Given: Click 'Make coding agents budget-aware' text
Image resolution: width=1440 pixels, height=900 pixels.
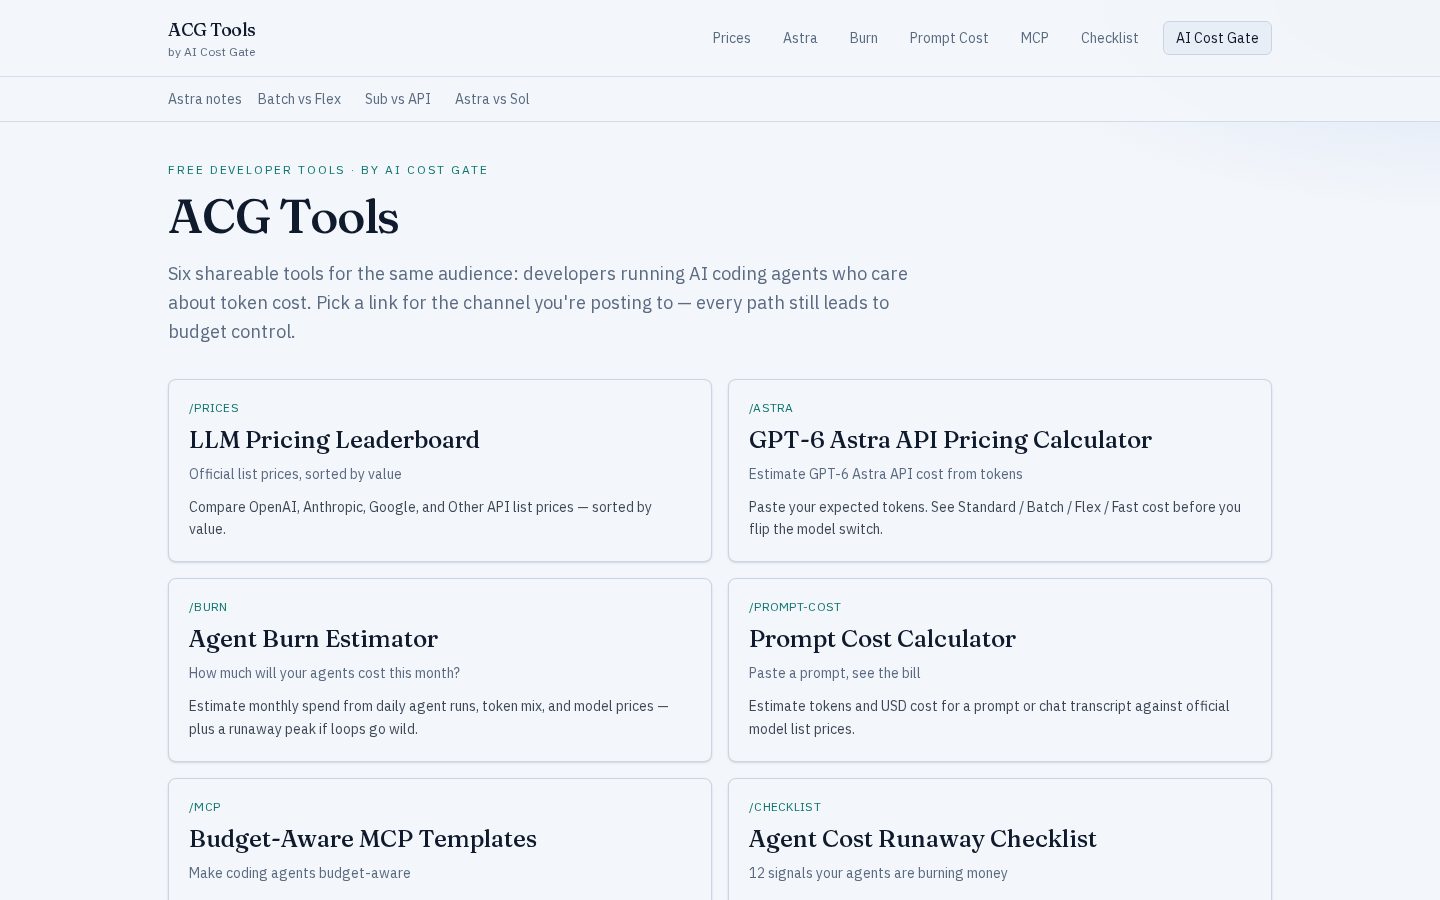Looking at the screenshot, I should click(300, 873).
